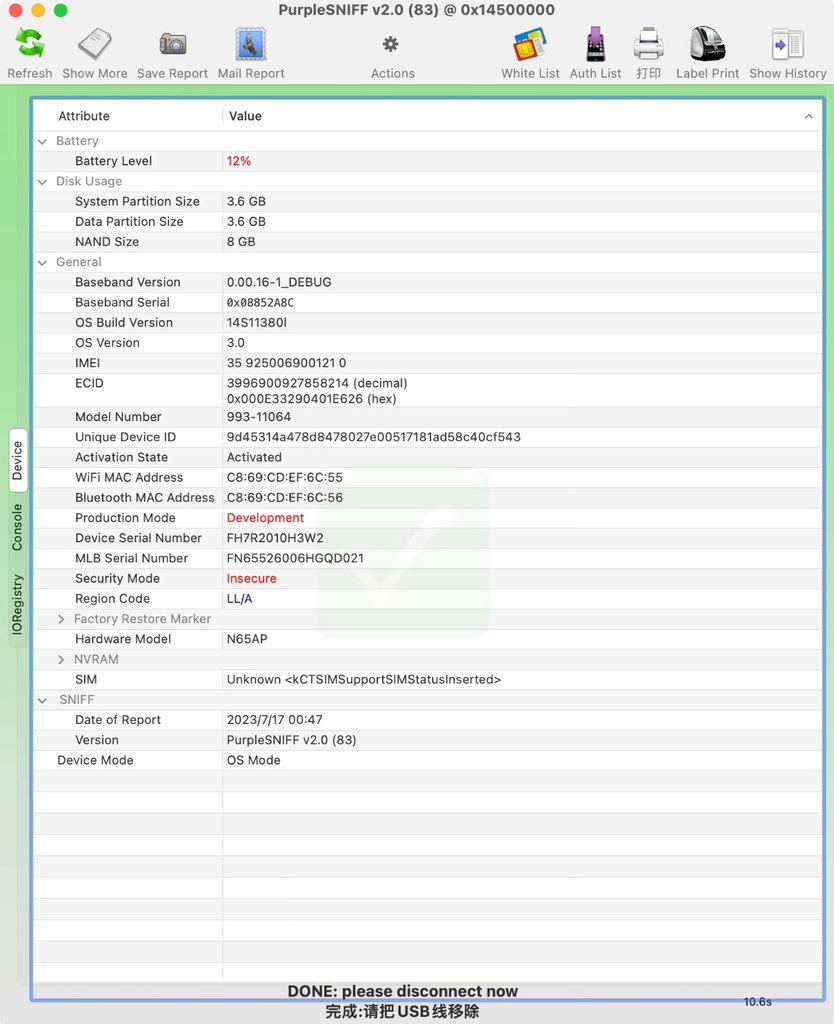This screenshot has width=834, height=1024.
Task: Open Auth List icon
Action: point(595,44)
